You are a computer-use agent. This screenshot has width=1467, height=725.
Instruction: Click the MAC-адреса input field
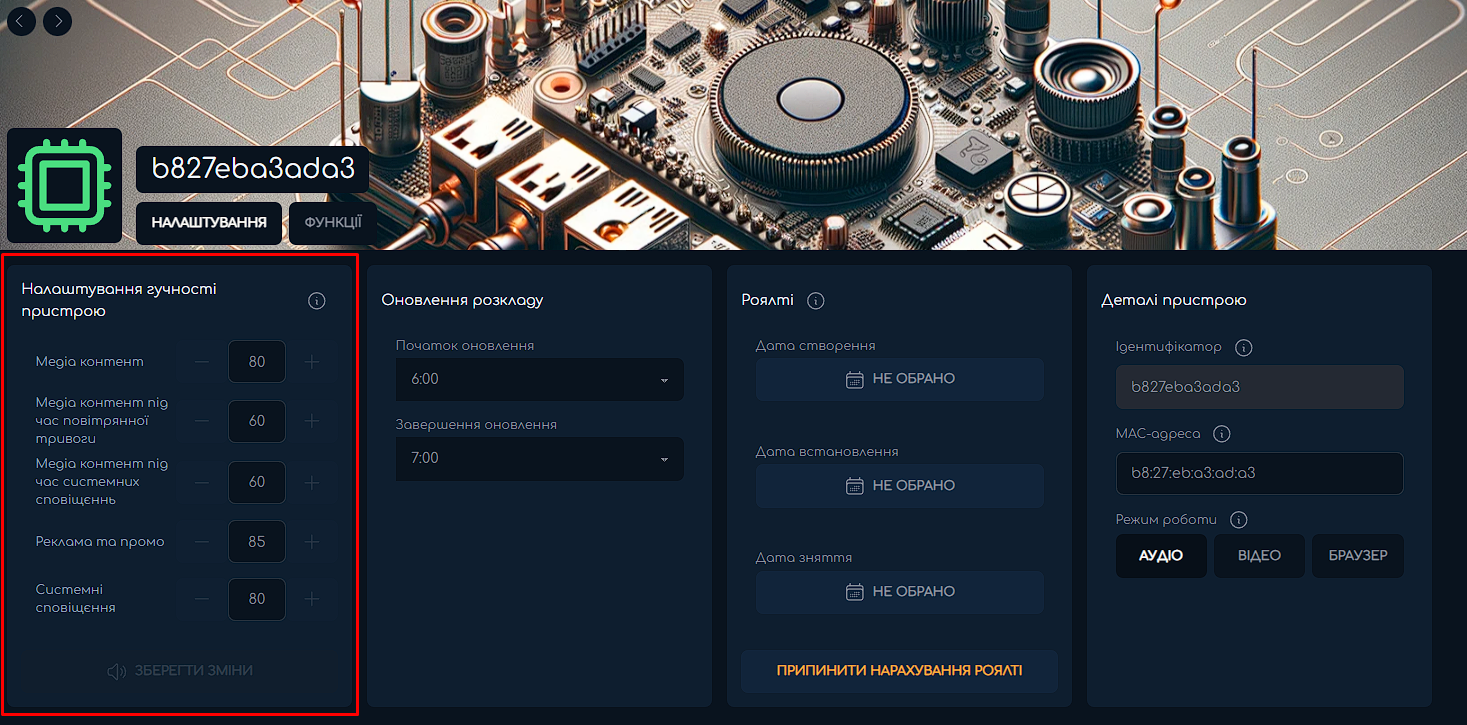point(1260,473)
